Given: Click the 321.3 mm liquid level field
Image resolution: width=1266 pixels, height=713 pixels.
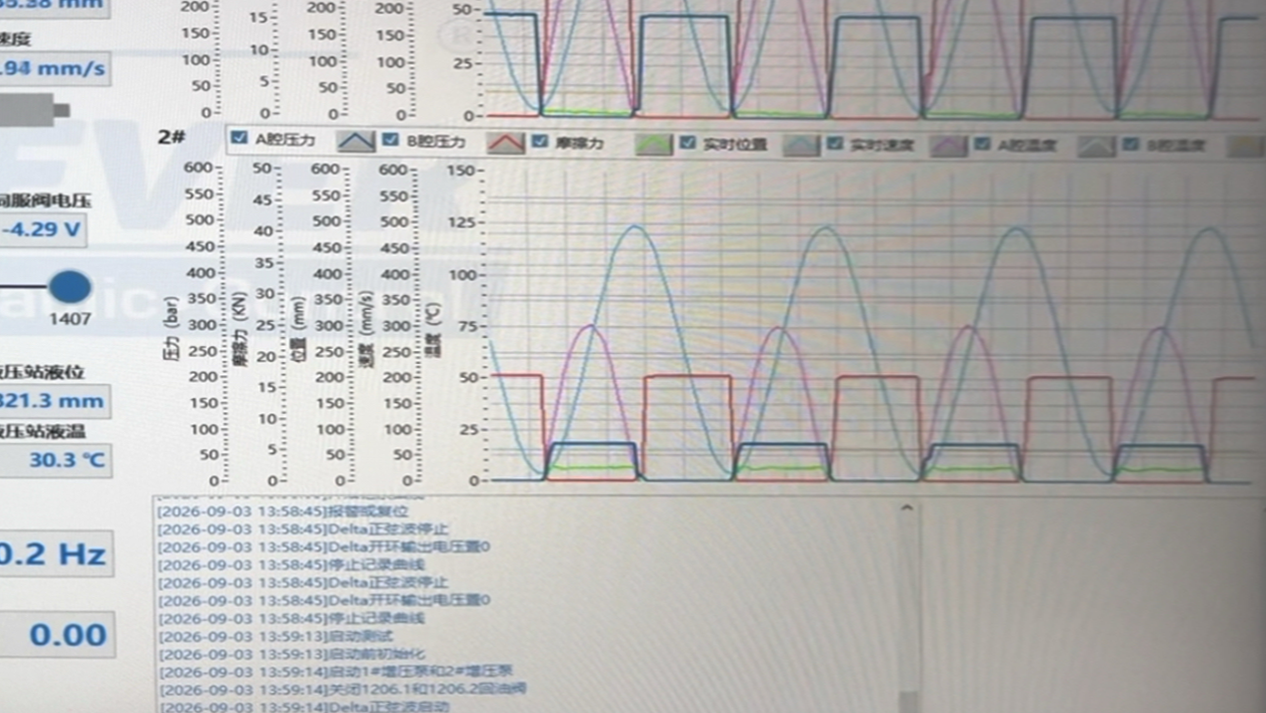Looking at the screenshot, I should [54, 401].
